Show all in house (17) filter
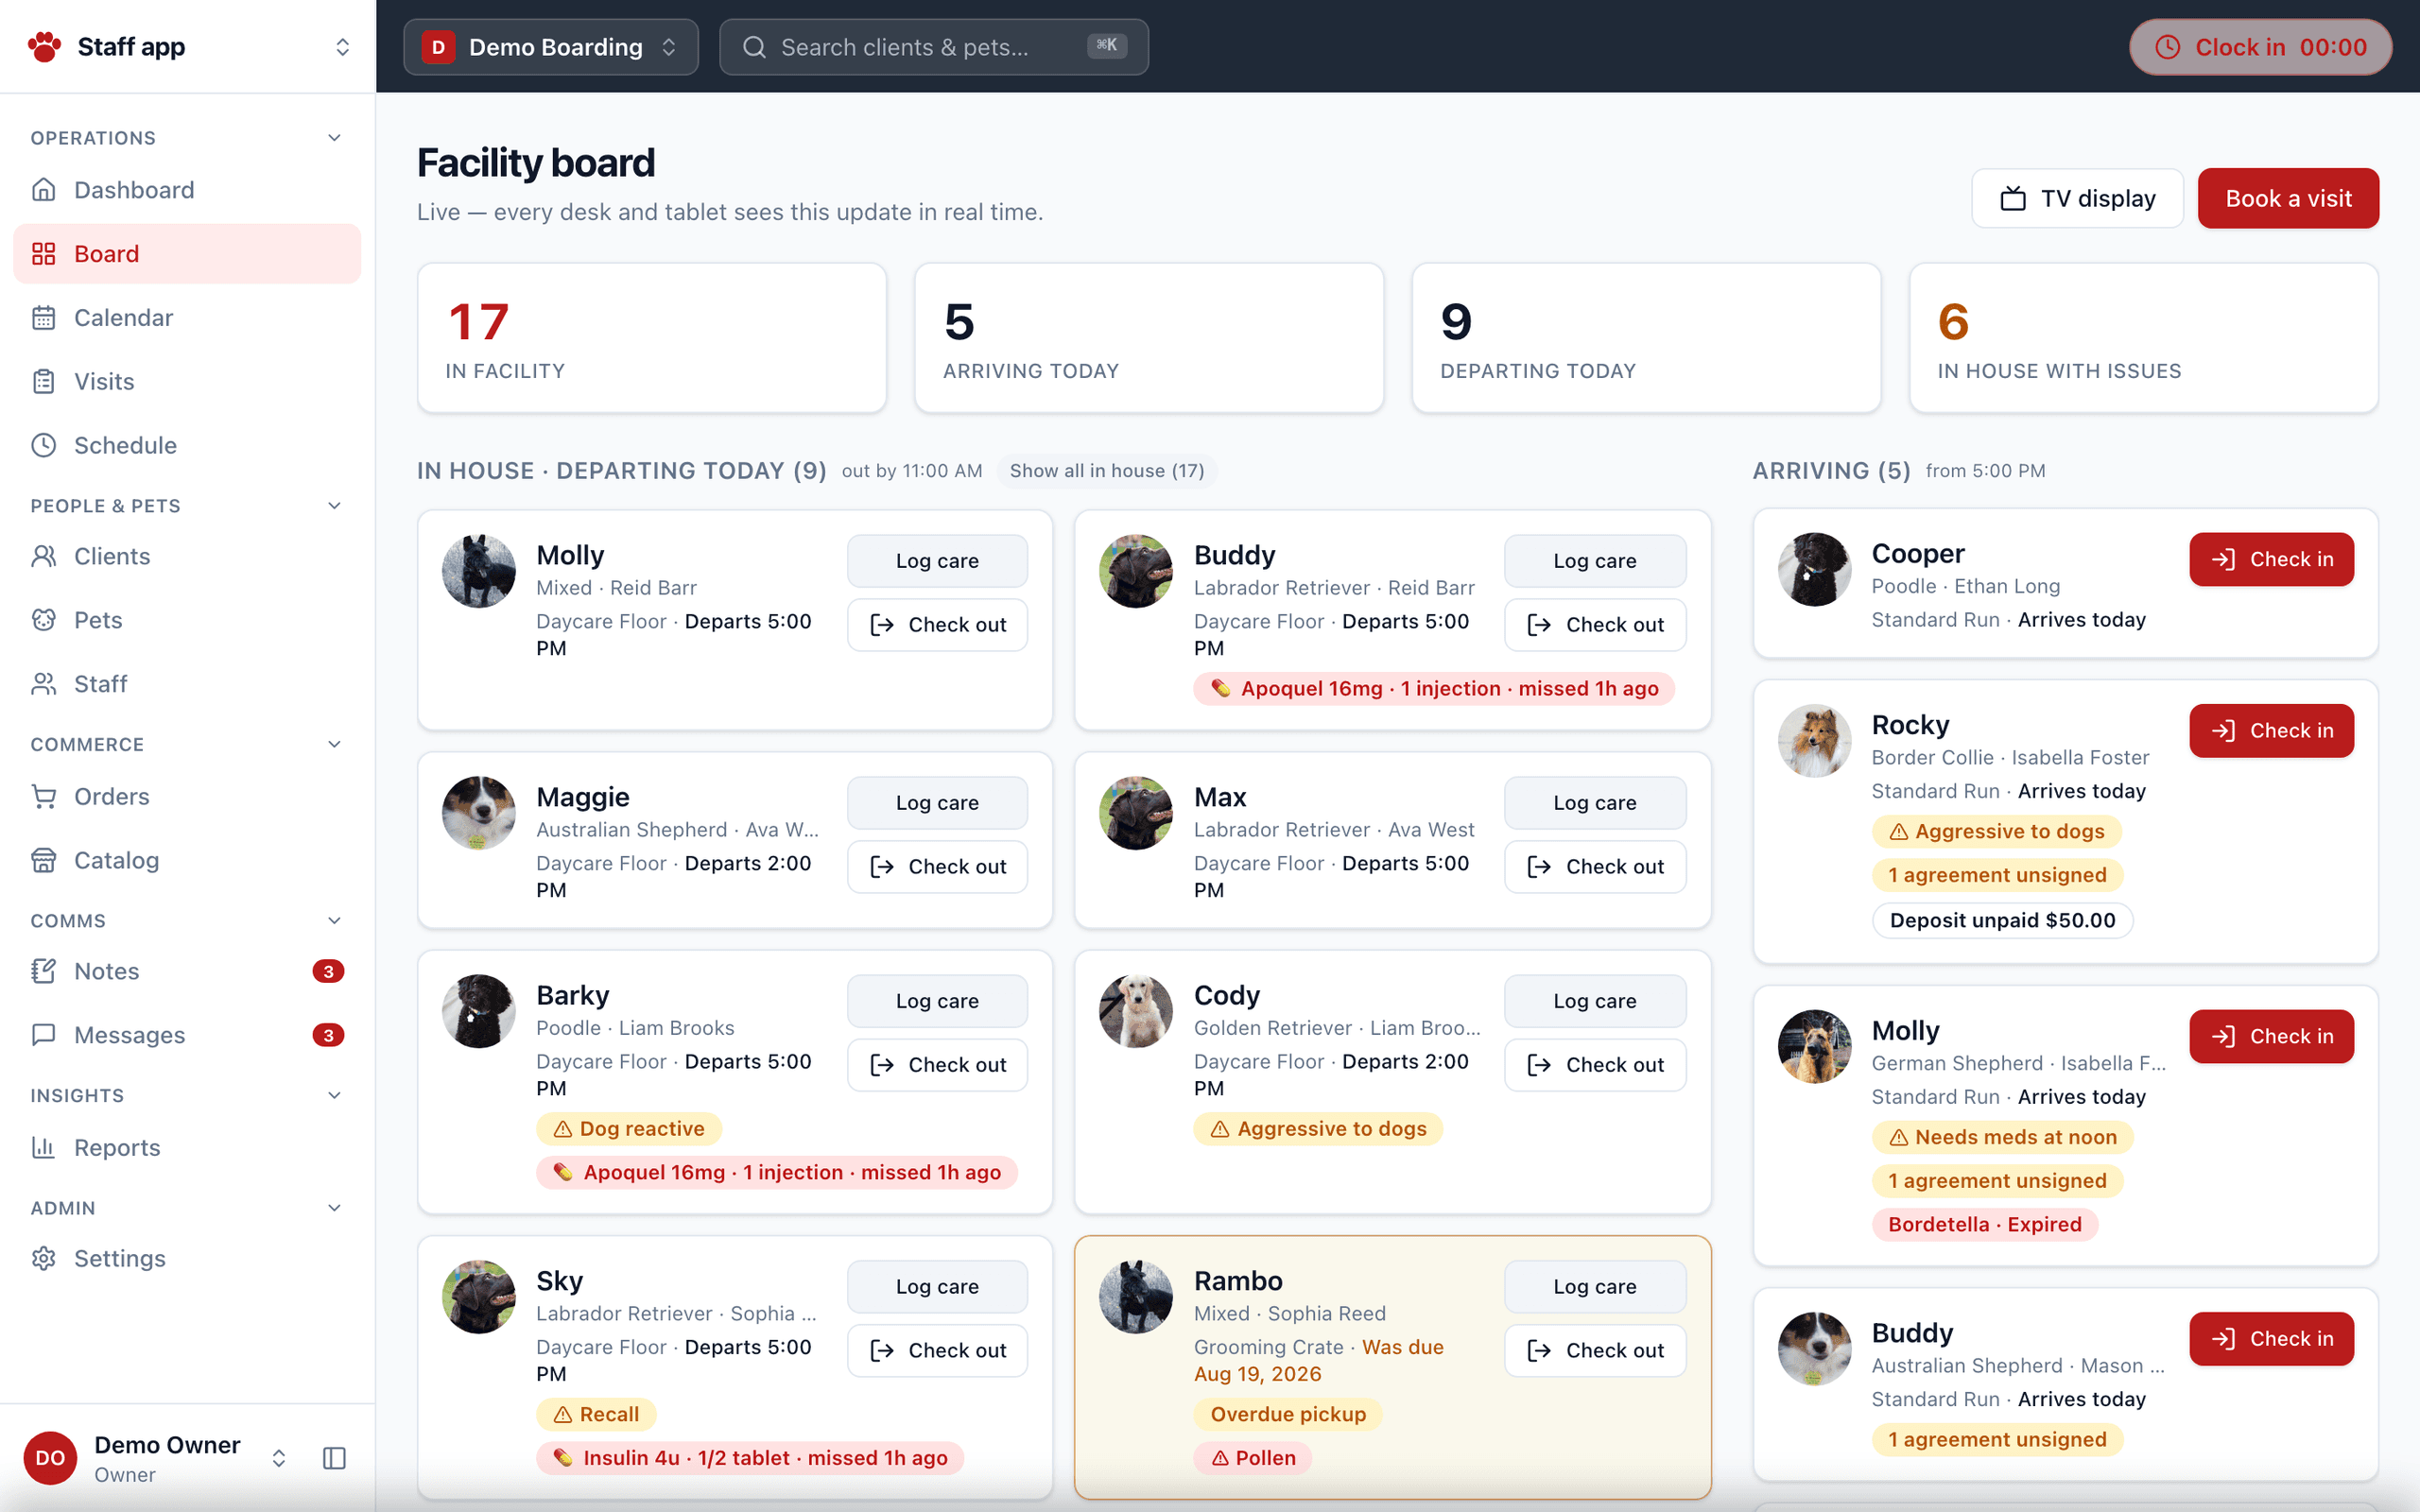Screen dimensions: 2420x1512 tap(1107, 471)
